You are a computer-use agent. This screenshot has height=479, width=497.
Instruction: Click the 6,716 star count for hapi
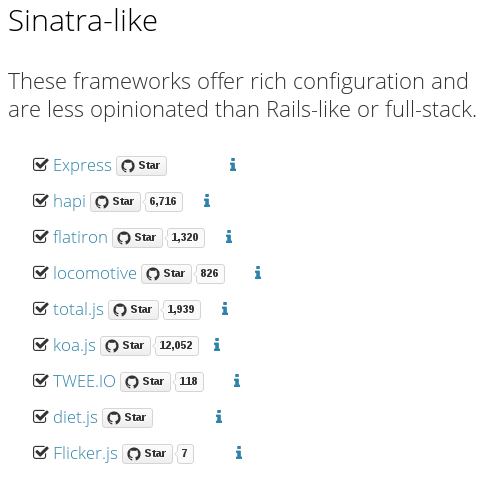(x=163, y=202)
